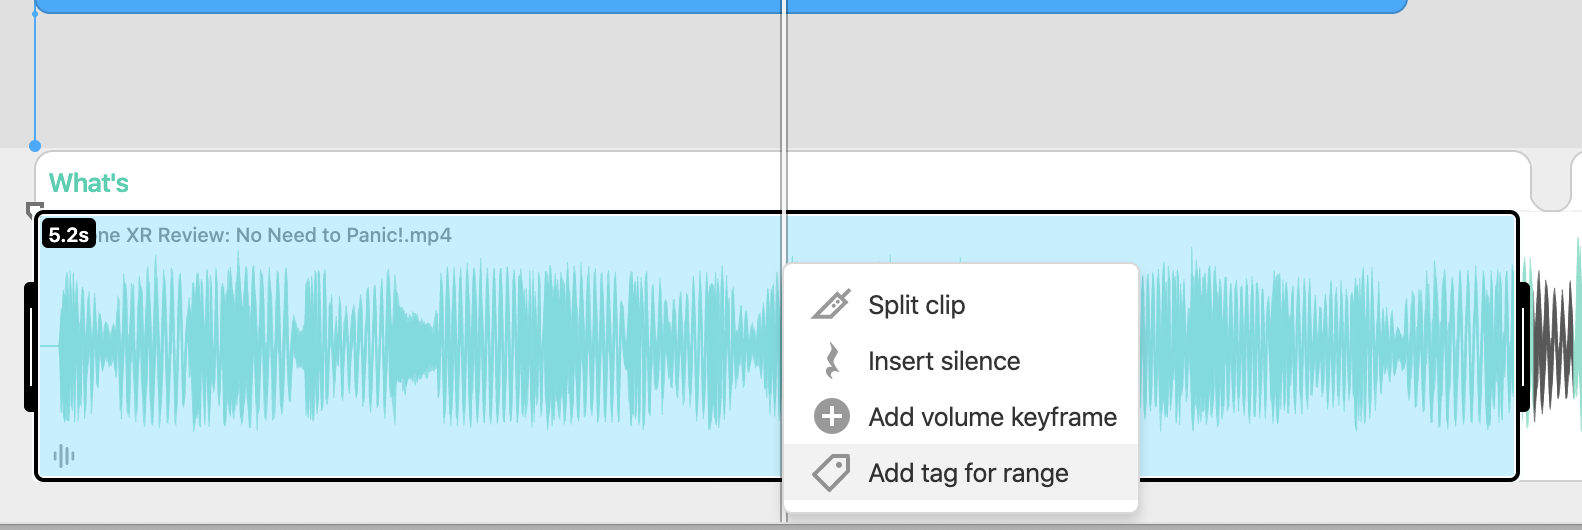Grab the left trim handle of the clip
This screenshot has width=1582, height=530.
pos(31,347)
